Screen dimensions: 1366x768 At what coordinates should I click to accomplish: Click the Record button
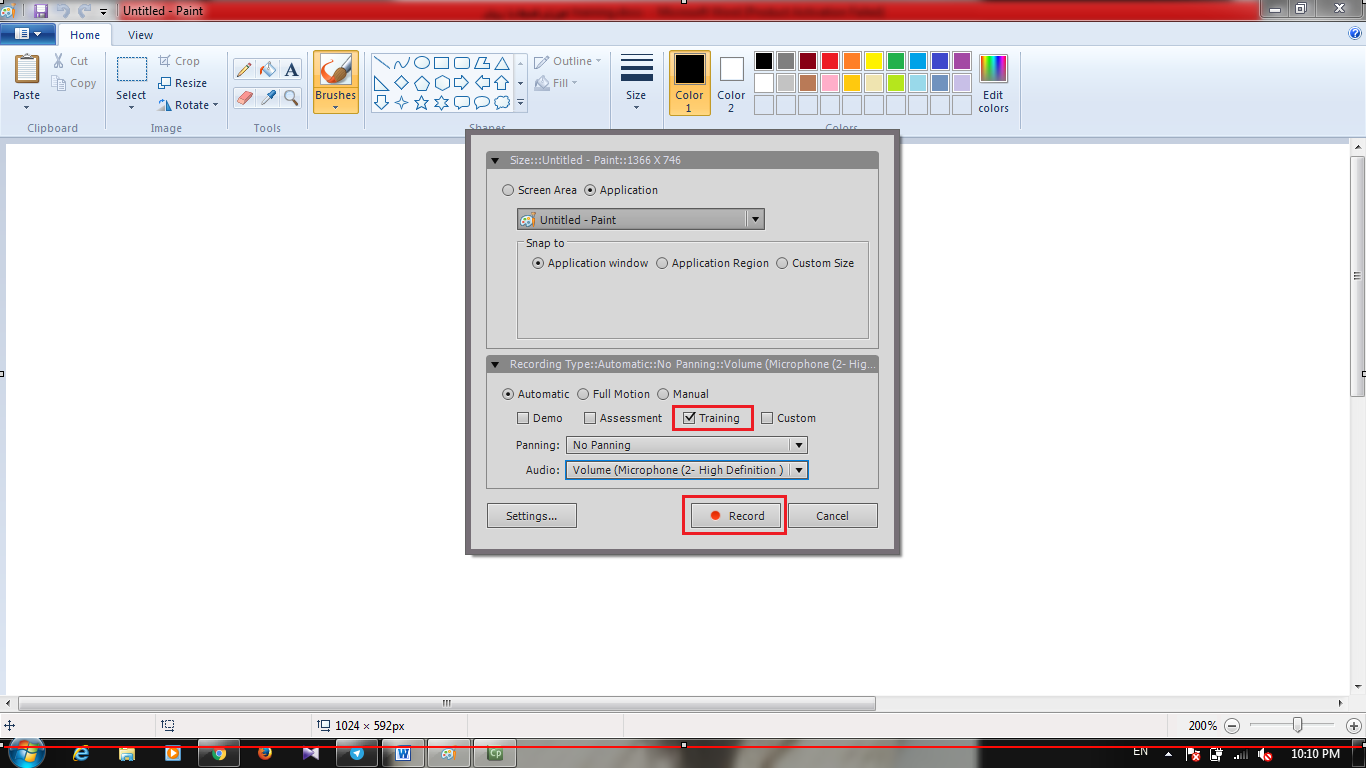tap(734, 516)
